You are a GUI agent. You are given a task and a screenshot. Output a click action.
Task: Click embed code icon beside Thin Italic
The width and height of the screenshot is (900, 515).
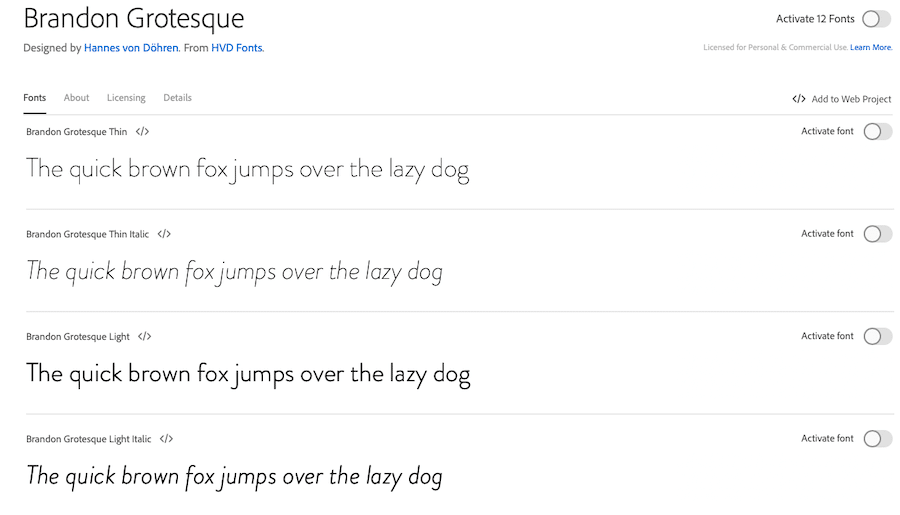click(164, 234)
